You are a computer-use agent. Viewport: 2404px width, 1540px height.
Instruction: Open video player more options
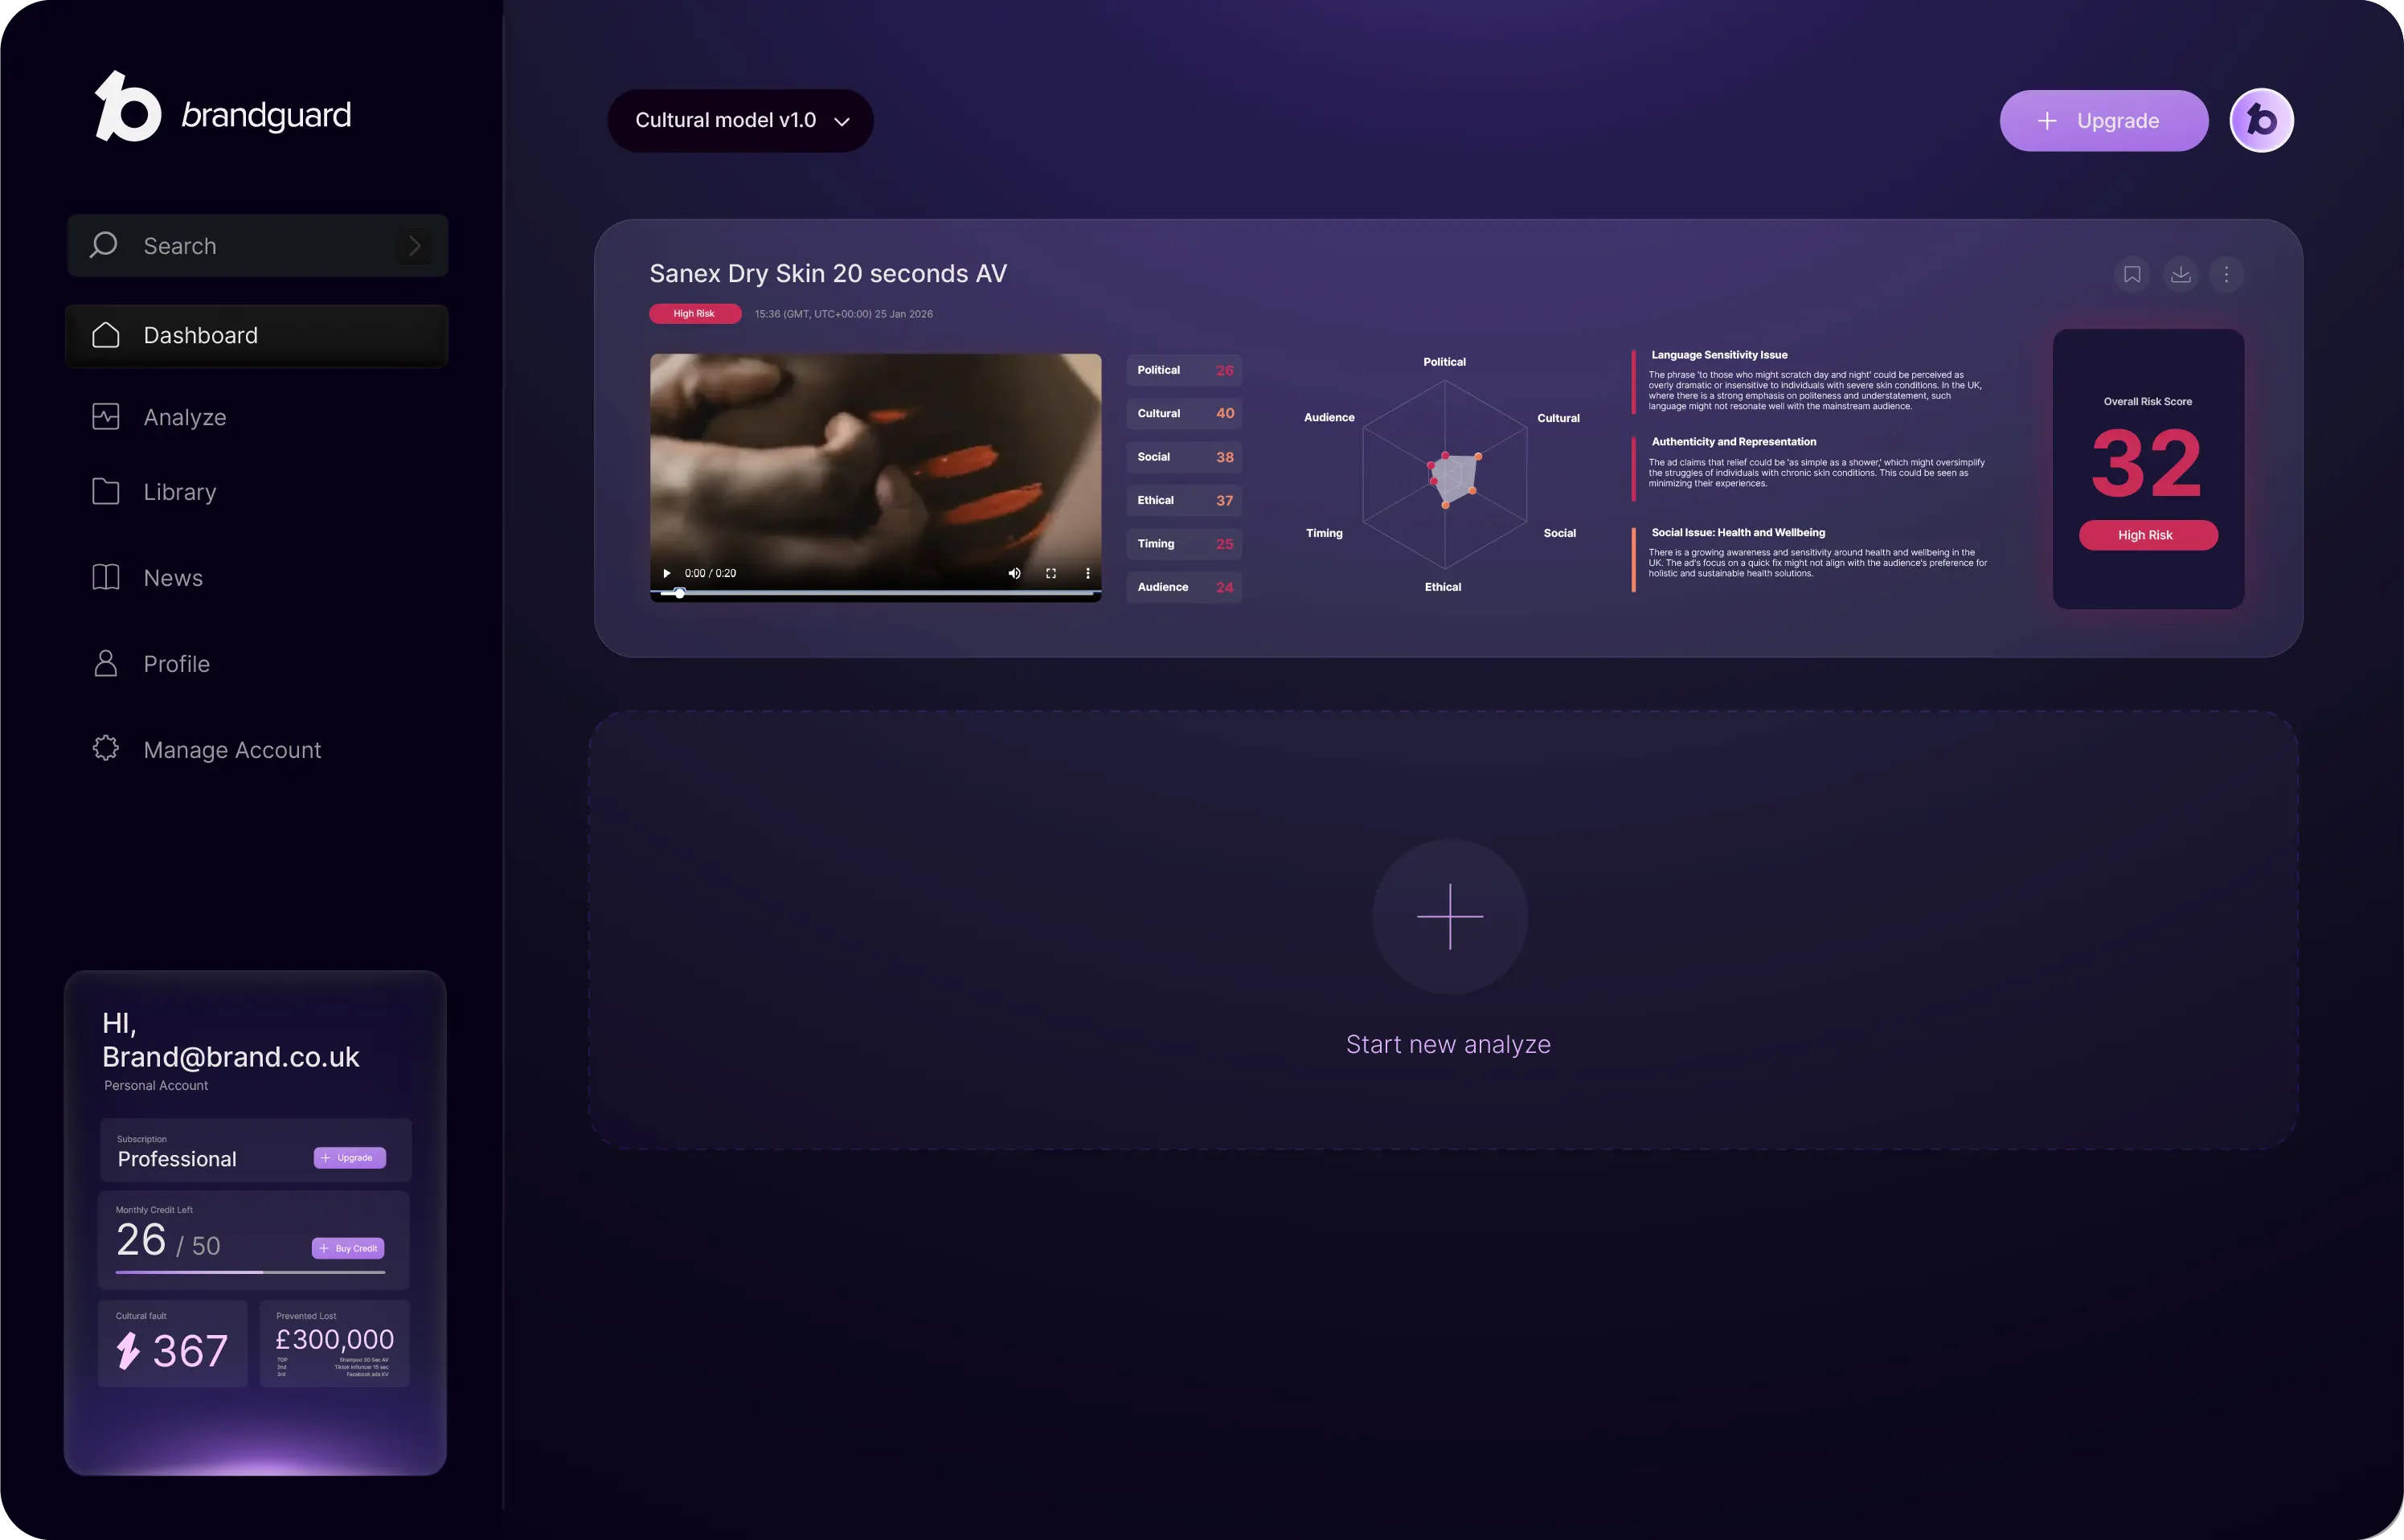click(1088, 573)
